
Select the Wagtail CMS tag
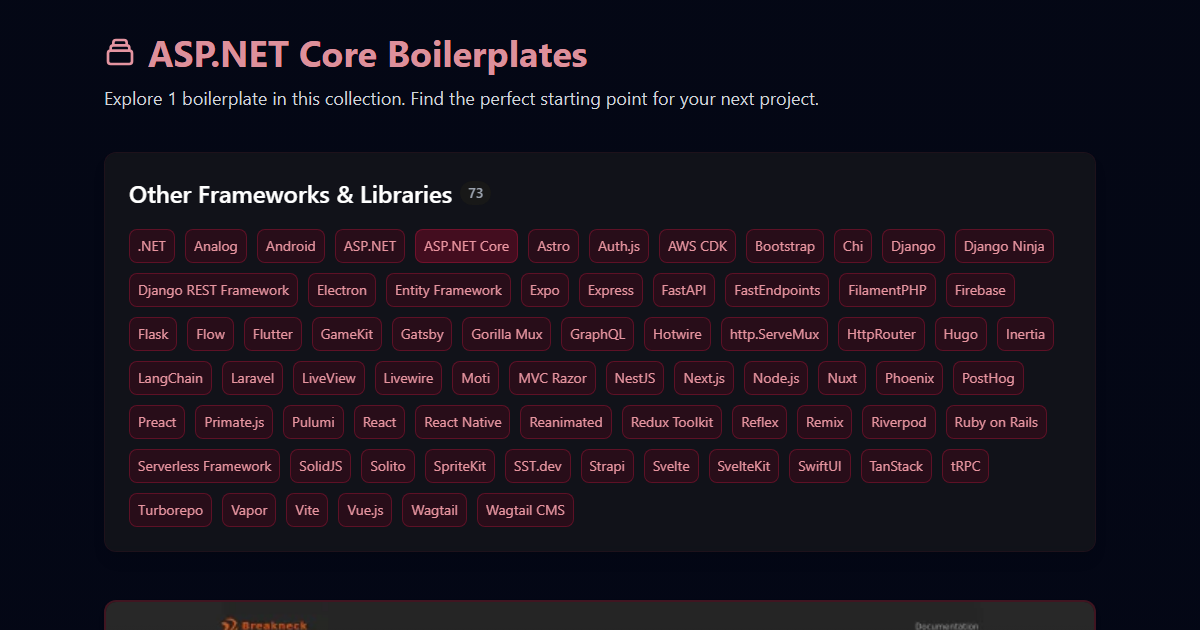[525, 509]
